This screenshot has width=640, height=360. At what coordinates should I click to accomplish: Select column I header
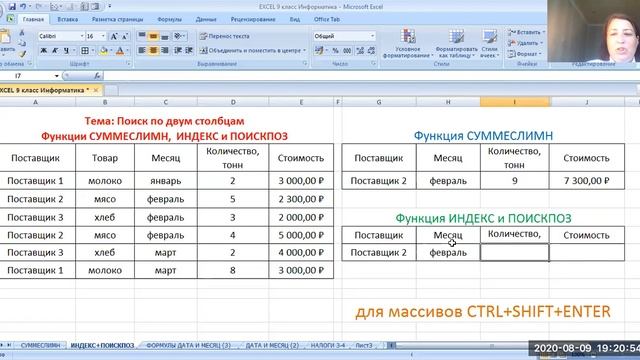click(x=515, y=102)
